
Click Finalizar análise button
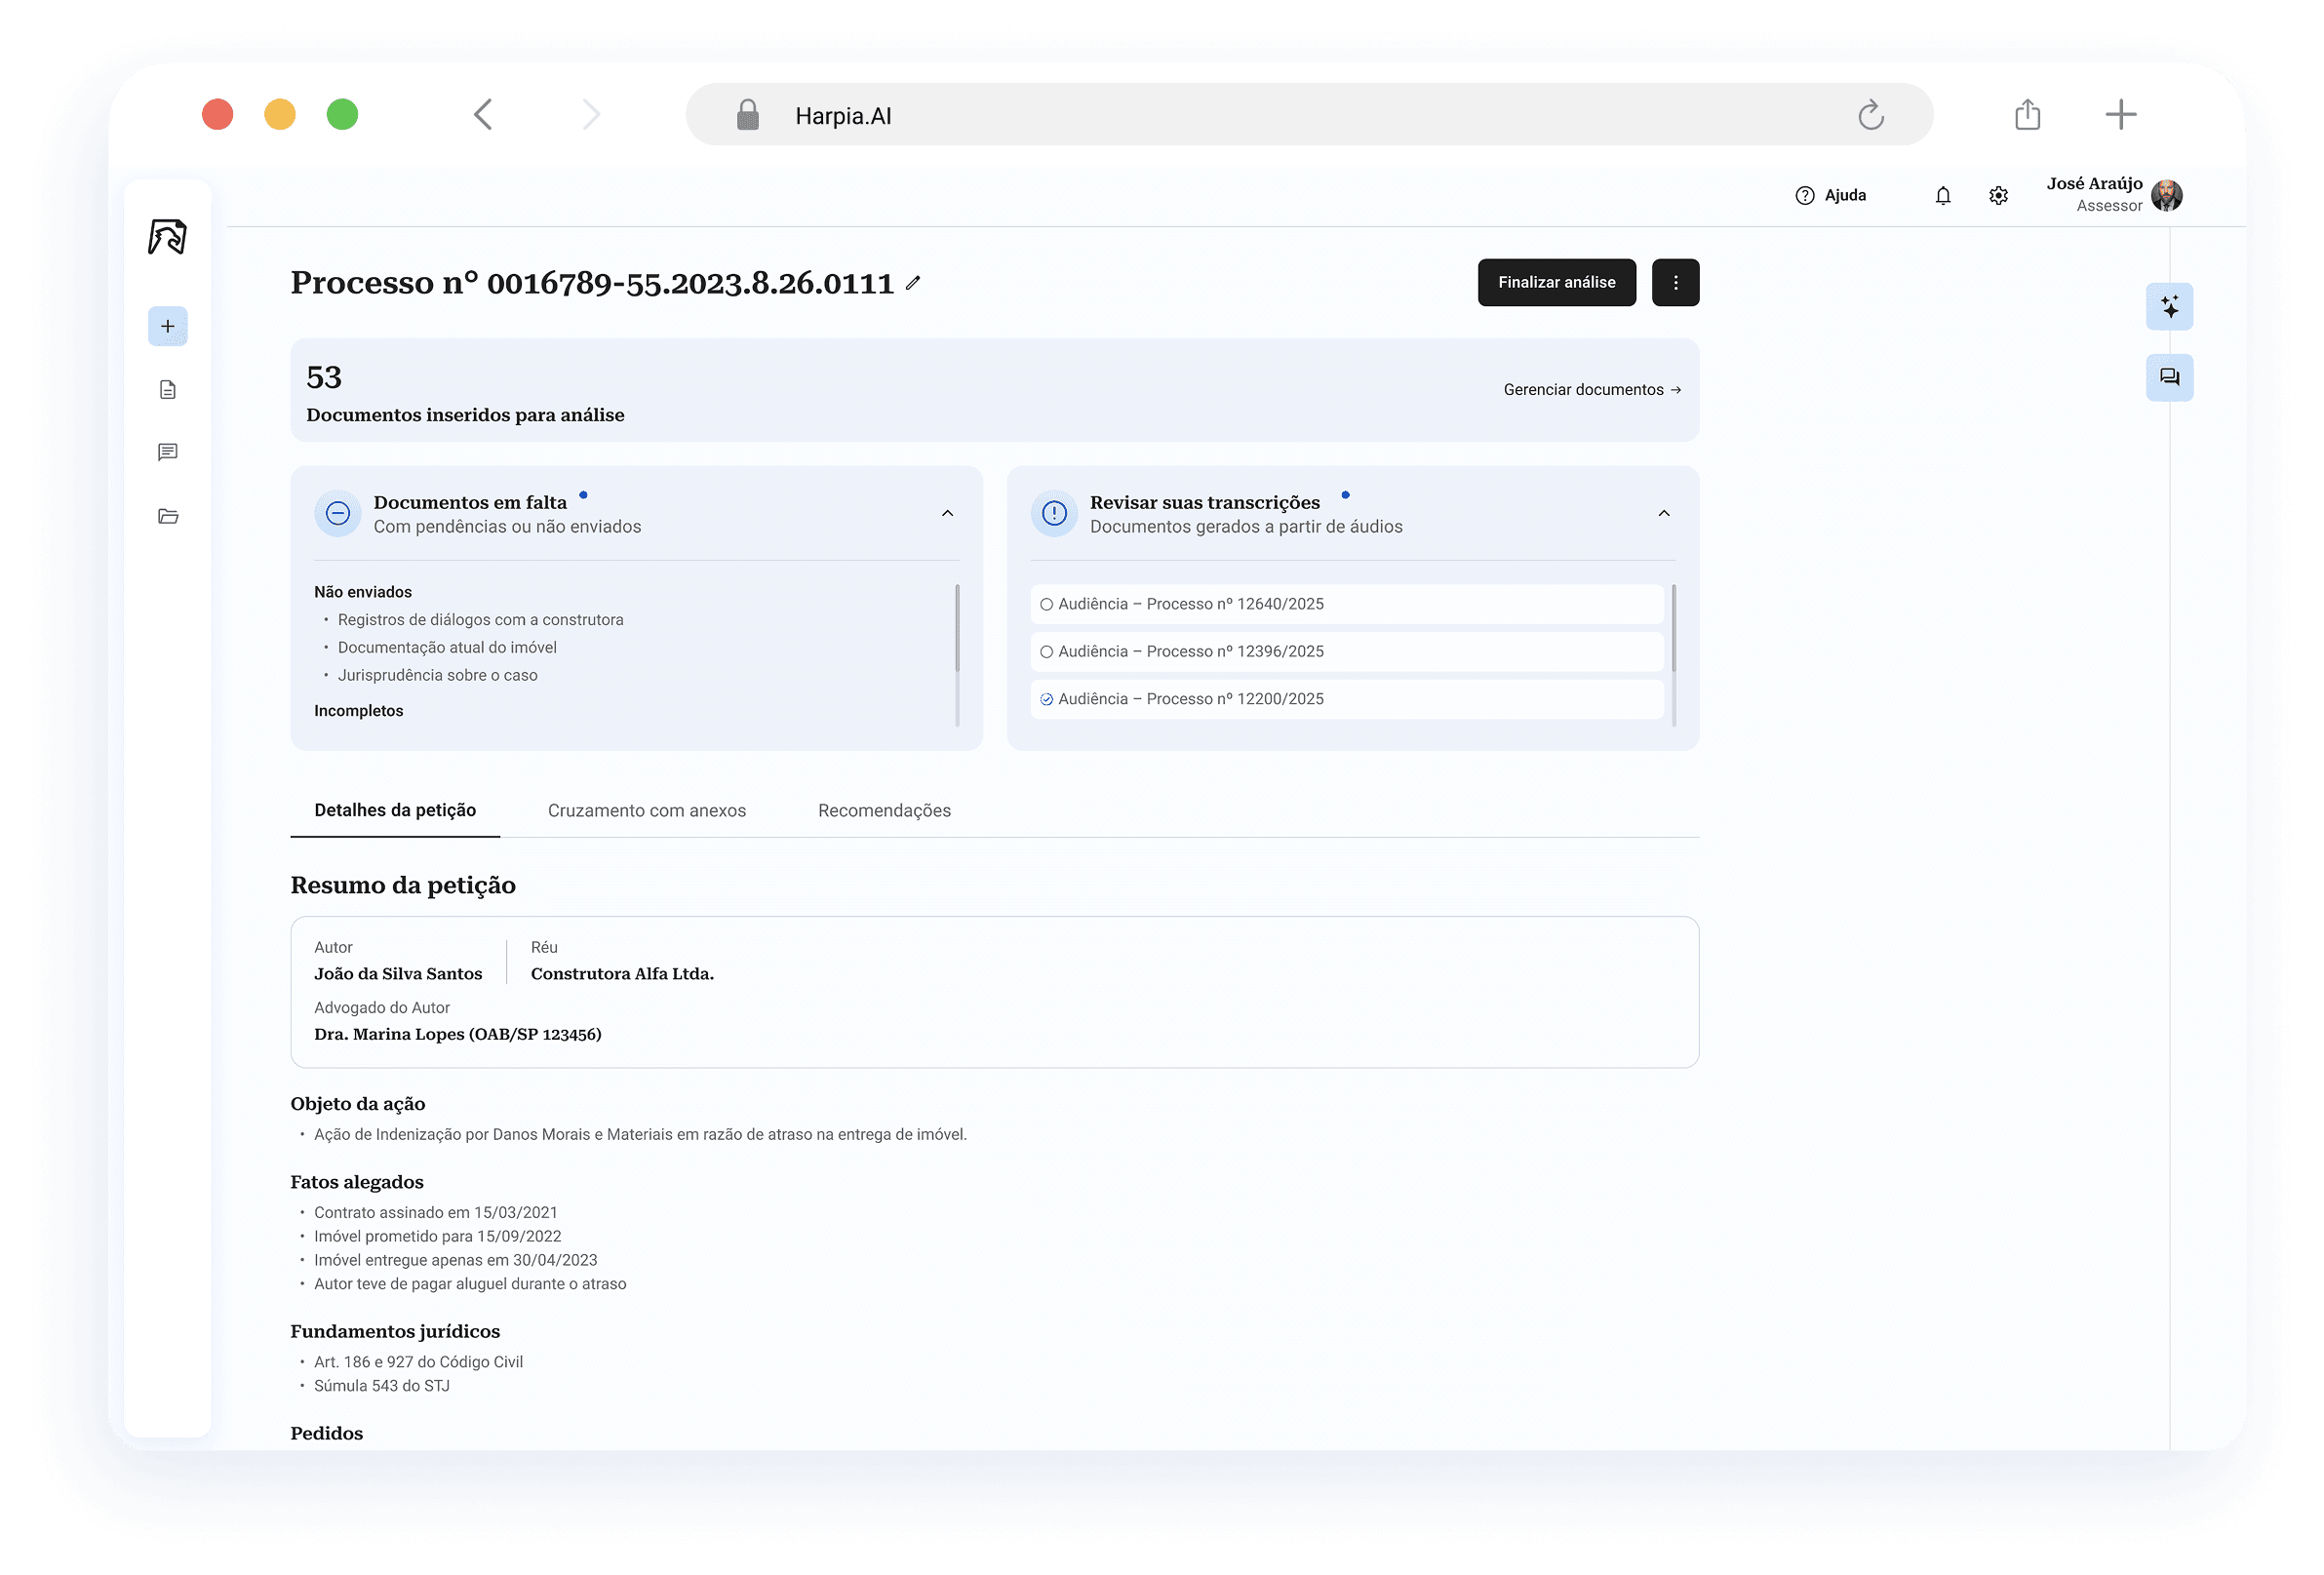(1556, 282)
